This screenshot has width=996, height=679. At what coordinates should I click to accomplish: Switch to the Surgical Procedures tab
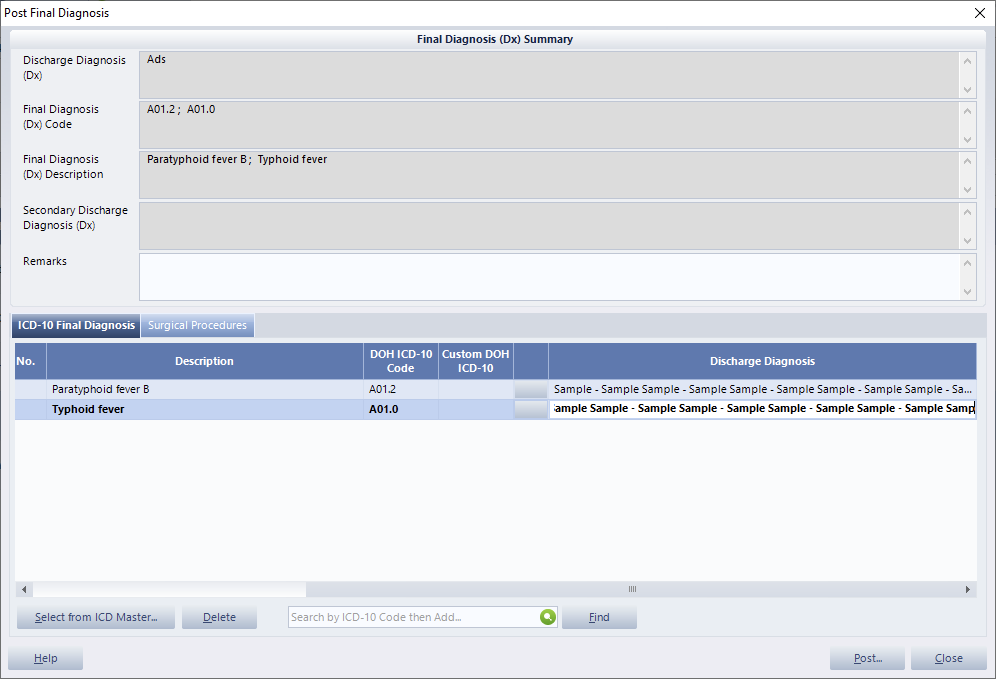tap(197, 325)
